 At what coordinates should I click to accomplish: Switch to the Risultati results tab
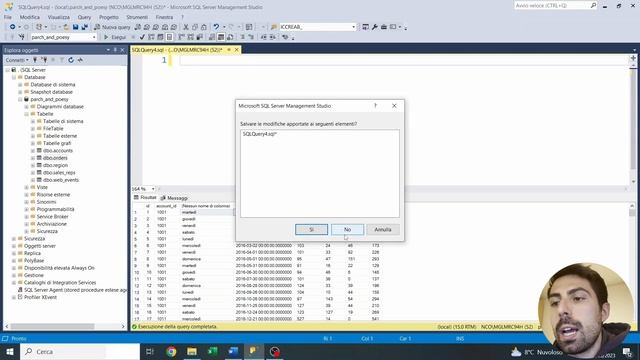pyautogui.click(x=145, y=198)
